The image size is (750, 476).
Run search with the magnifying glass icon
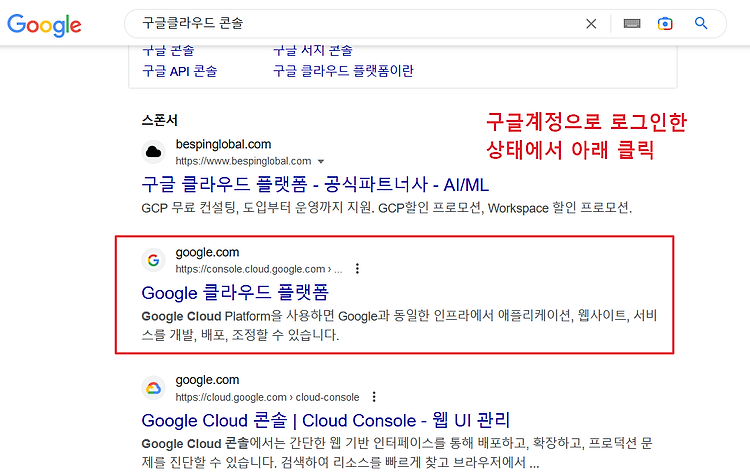[x=701, y=23]
